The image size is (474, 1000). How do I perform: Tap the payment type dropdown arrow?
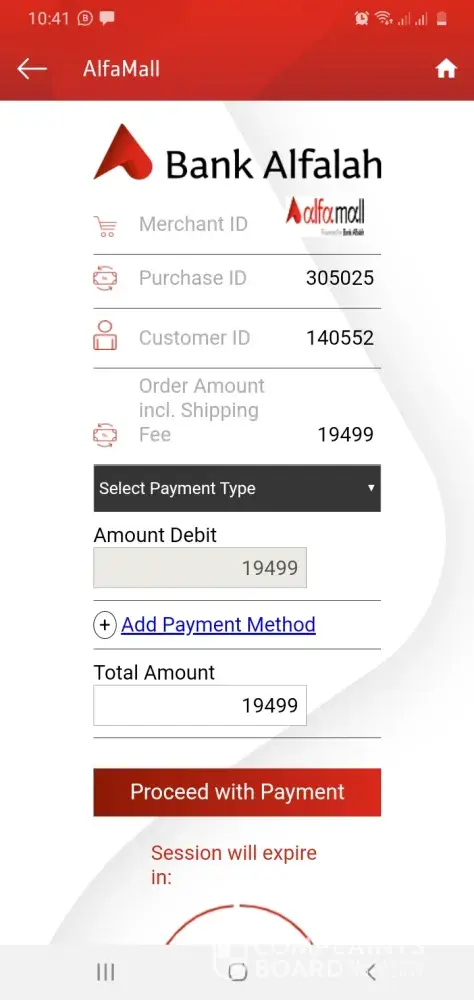click(371, 488)
